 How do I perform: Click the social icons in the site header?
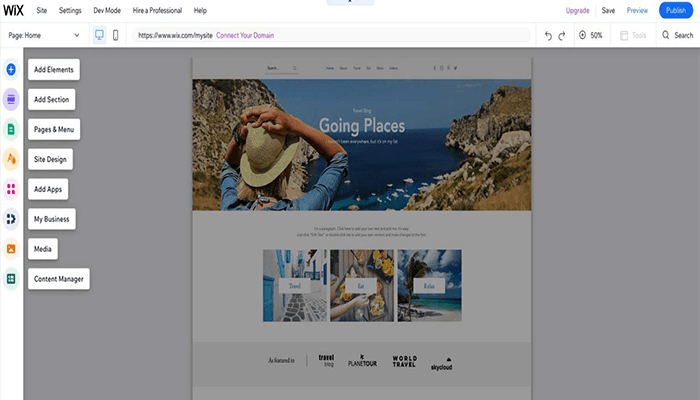(445, 68)
